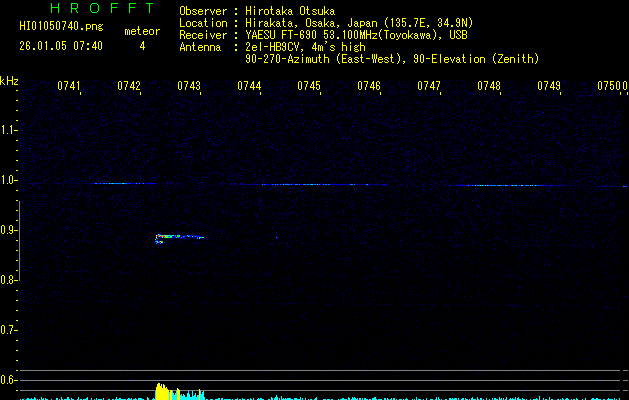Jump to the 0743 time marker

pos(189,86)
